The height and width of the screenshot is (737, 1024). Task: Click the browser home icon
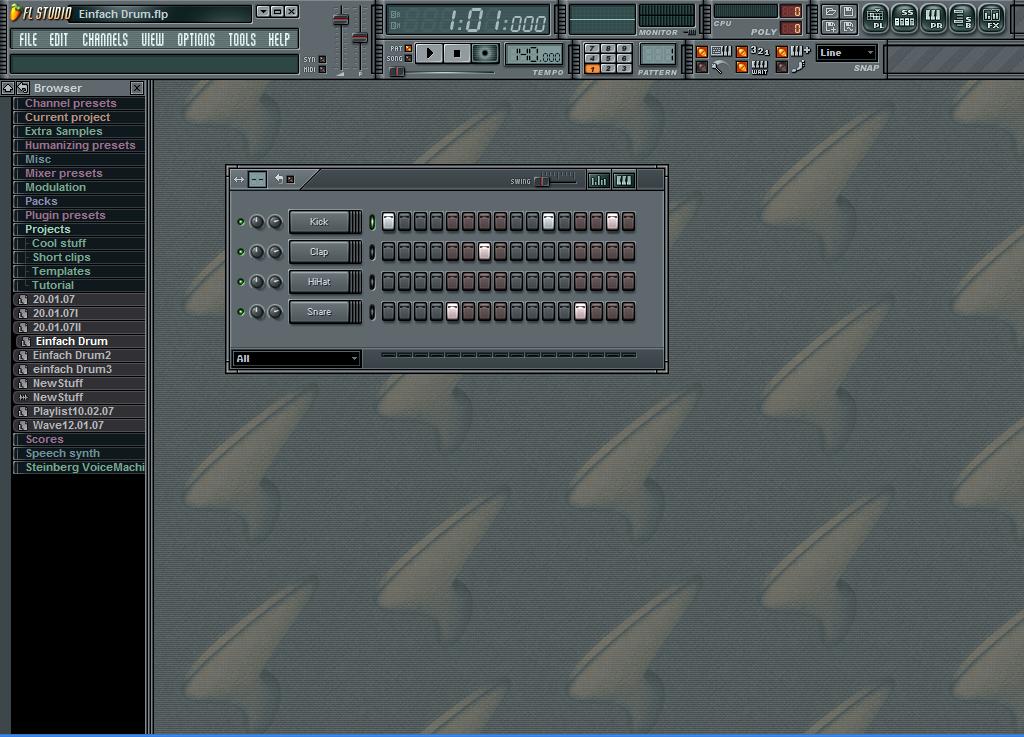point(8,87)
